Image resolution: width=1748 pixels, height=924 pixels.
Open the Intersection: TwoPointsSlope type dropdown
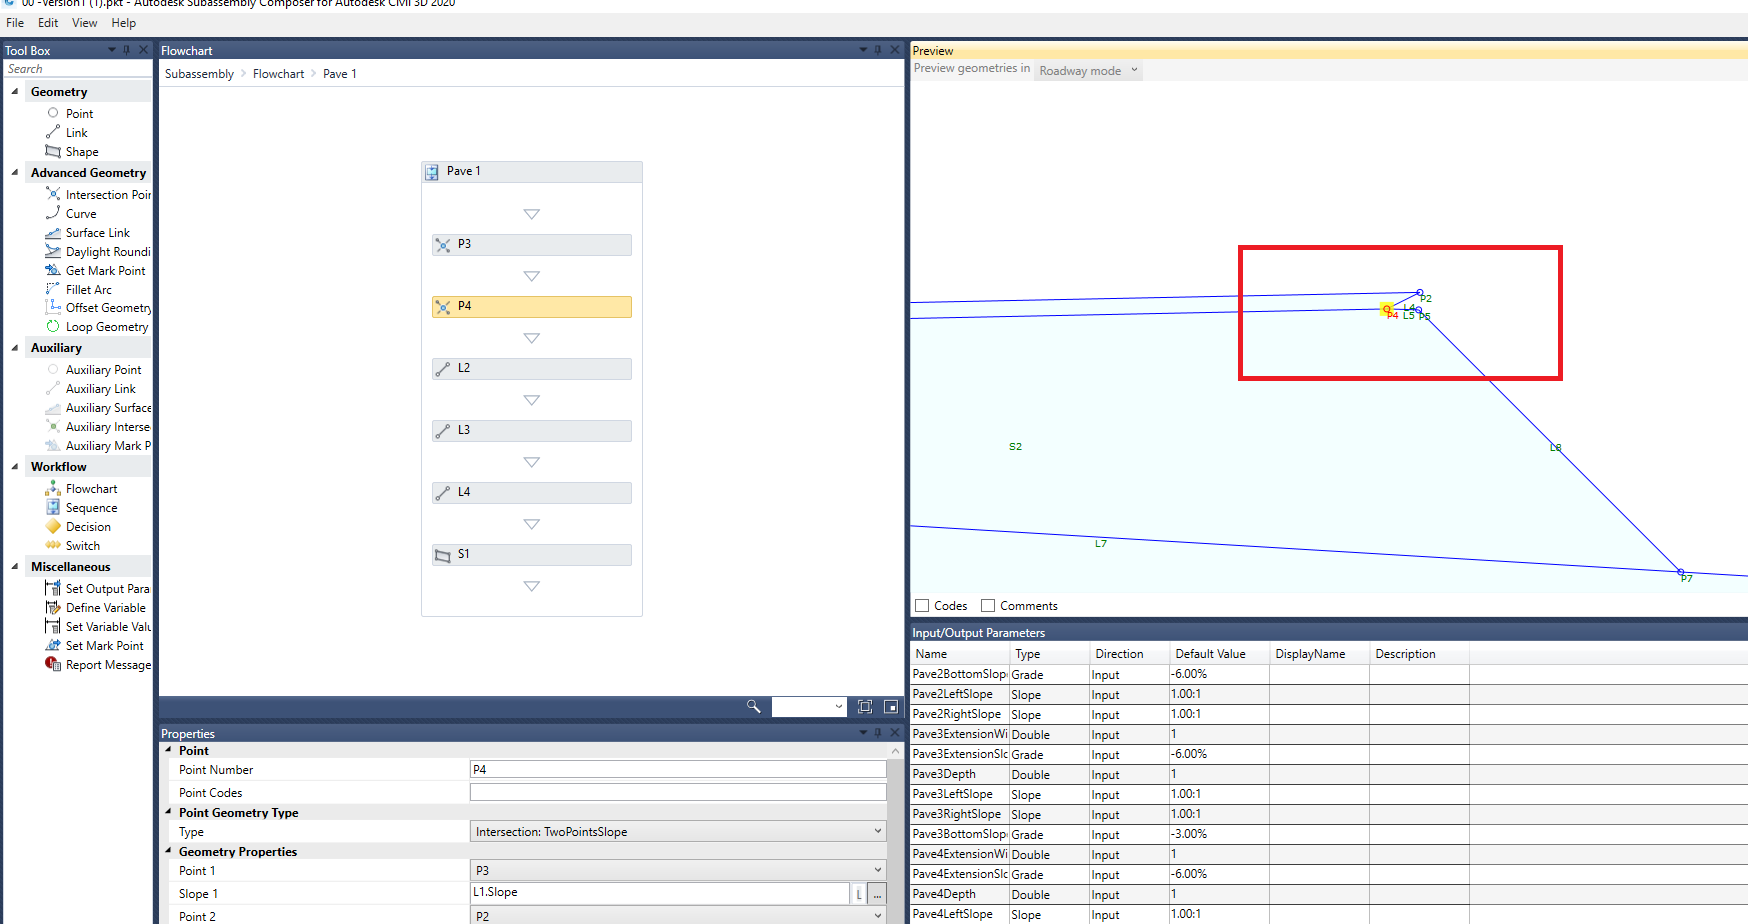pos(877,831)
